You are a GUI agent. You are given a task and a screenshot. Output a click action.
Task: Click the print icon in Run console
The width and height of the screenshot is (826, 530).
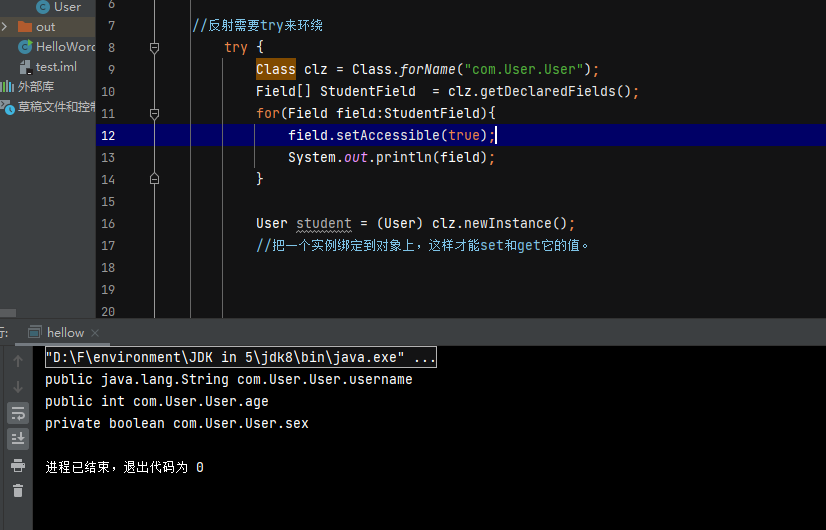tap(17, 465)
